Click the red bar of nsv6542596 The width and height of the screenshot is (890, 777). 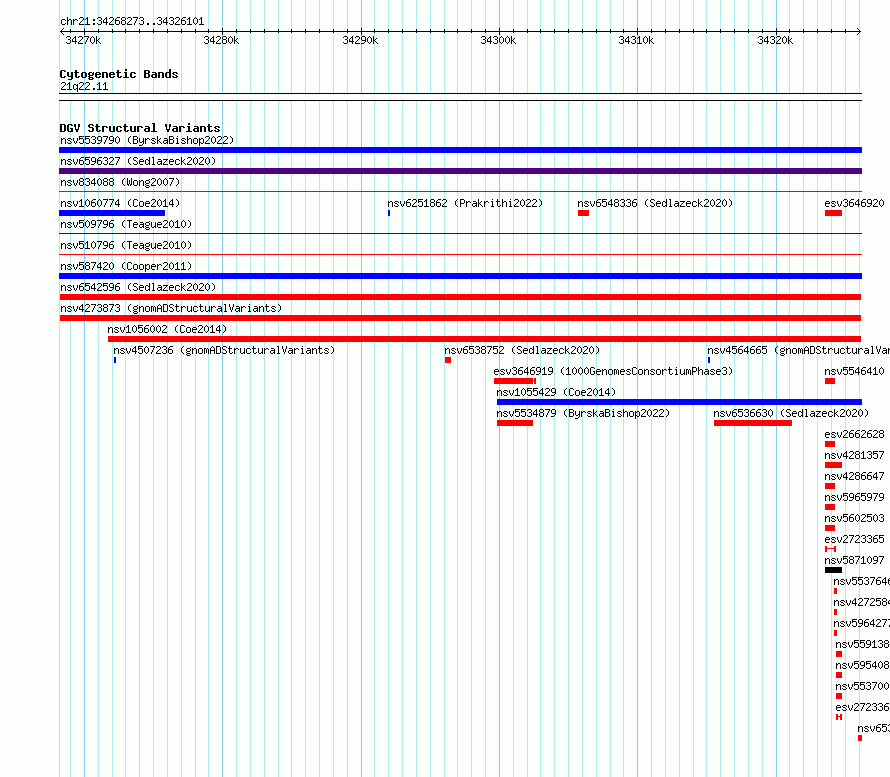(x=460, y=297)
